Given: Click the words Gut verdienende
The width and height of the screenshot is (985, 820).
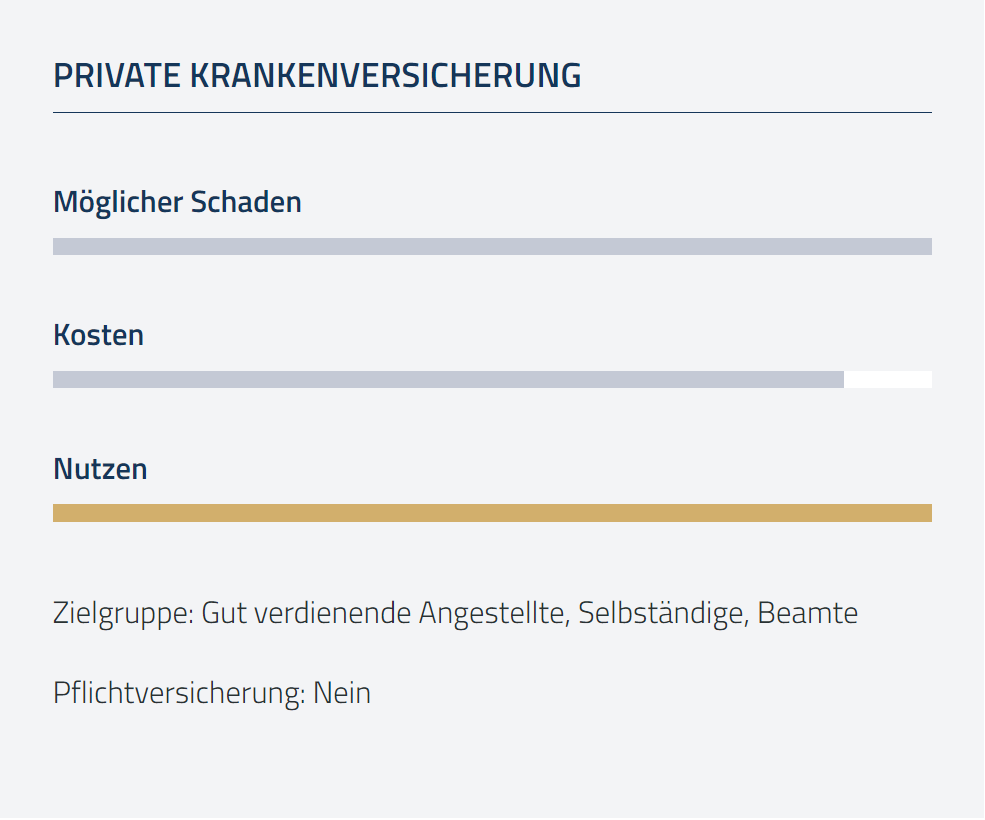Looking at the screenshot, I should point(306,613).
